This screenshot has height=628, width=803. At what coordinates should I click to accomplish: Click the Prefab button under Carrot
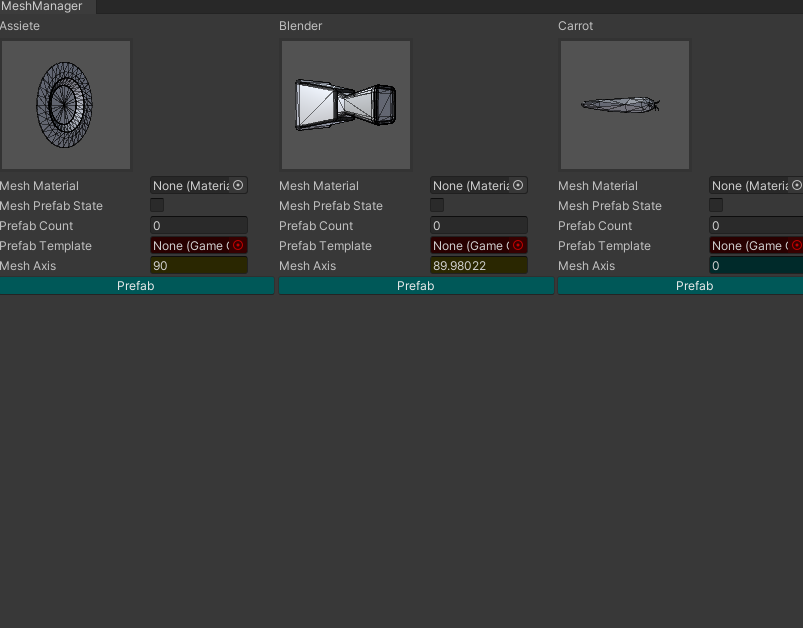coord(680,286)
